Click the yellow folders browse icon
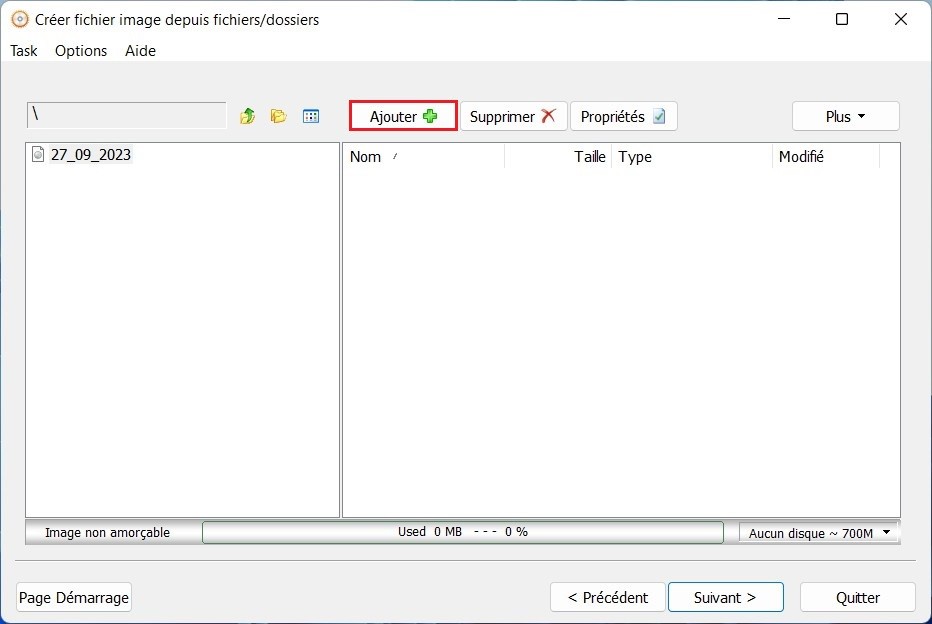Viewport: 932px width, 624px height. pyautogui.click(x=277, y=116)
